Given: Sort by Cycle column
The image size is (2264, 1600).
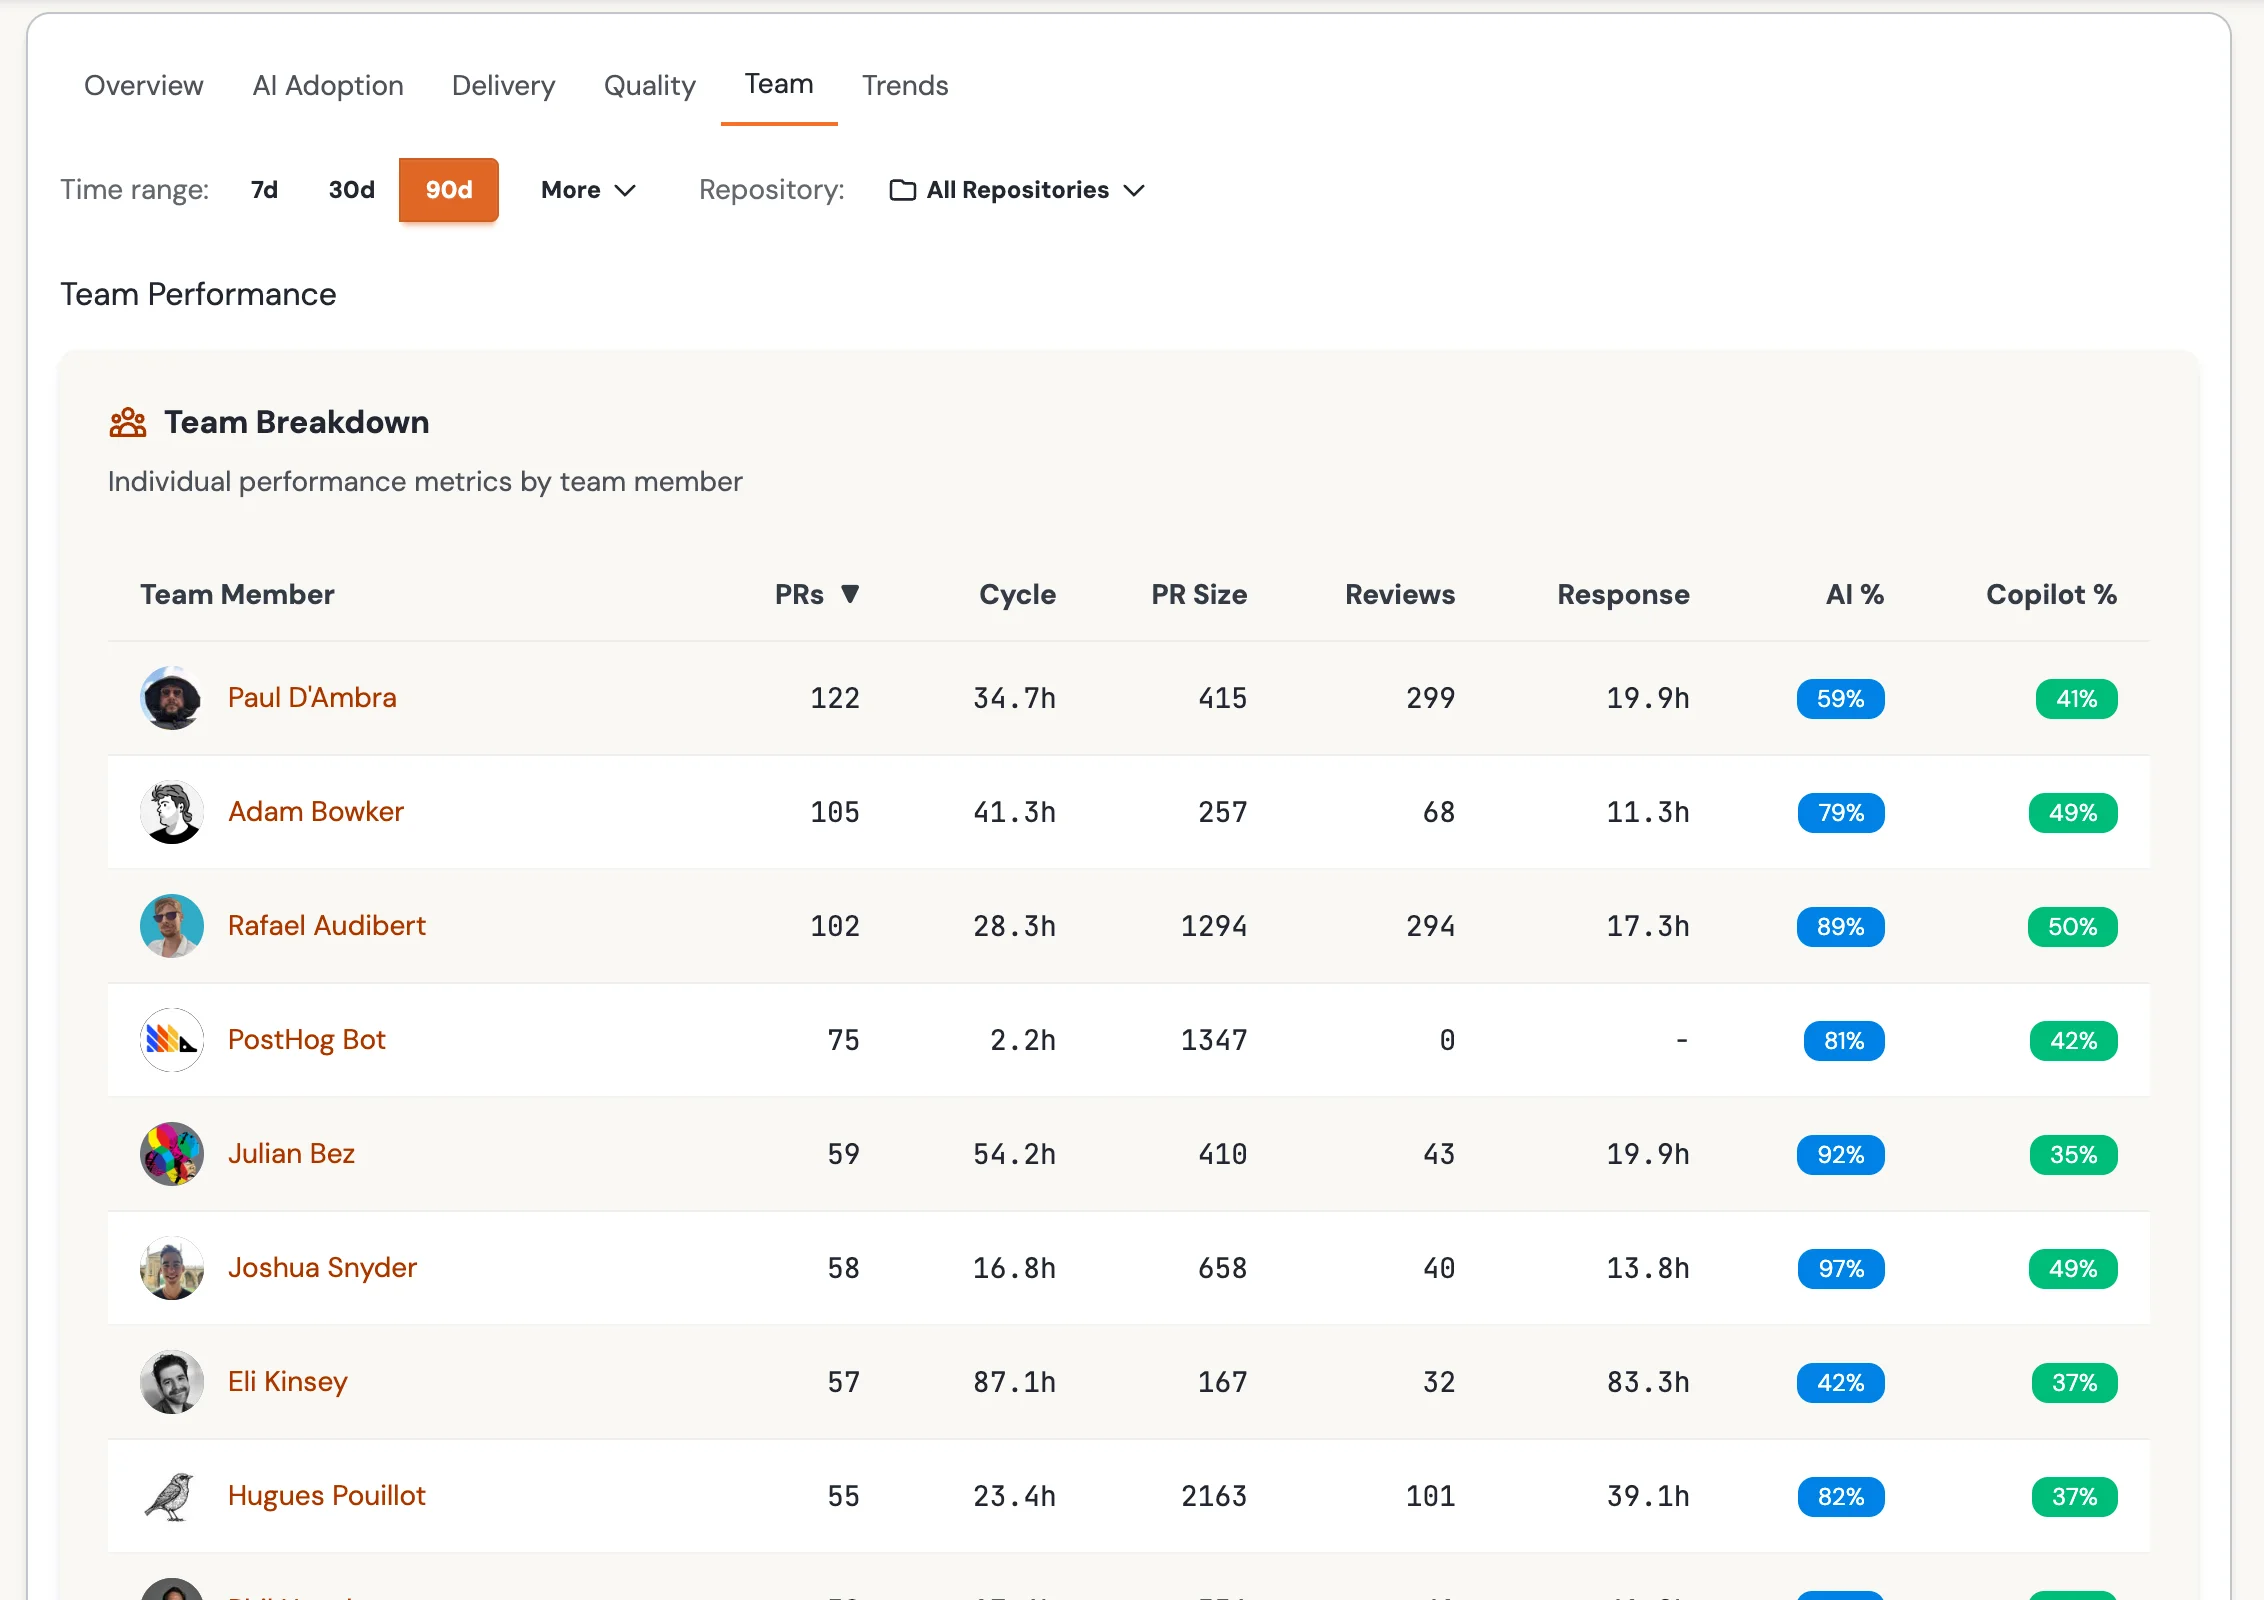Looking at the screenshot, I should click(1017, 595).
